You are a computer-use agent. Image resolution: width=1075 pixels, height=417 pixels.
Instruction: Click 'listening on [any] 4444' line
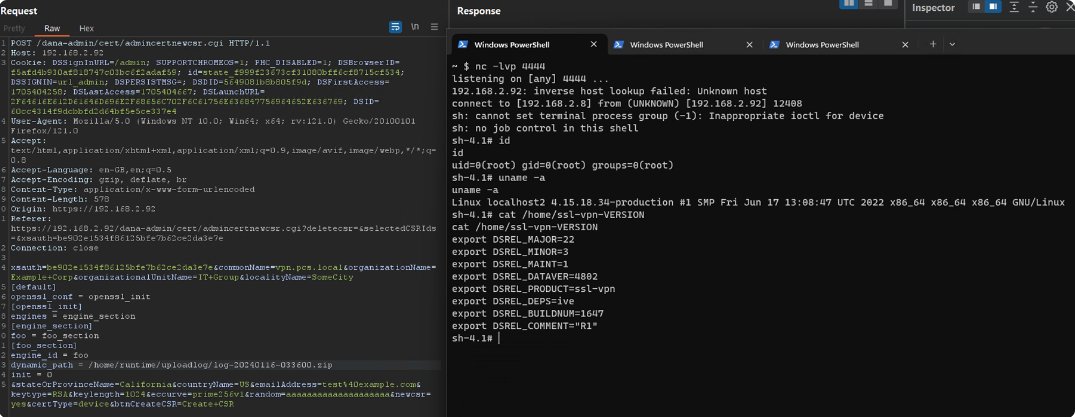tap(530, 79)
